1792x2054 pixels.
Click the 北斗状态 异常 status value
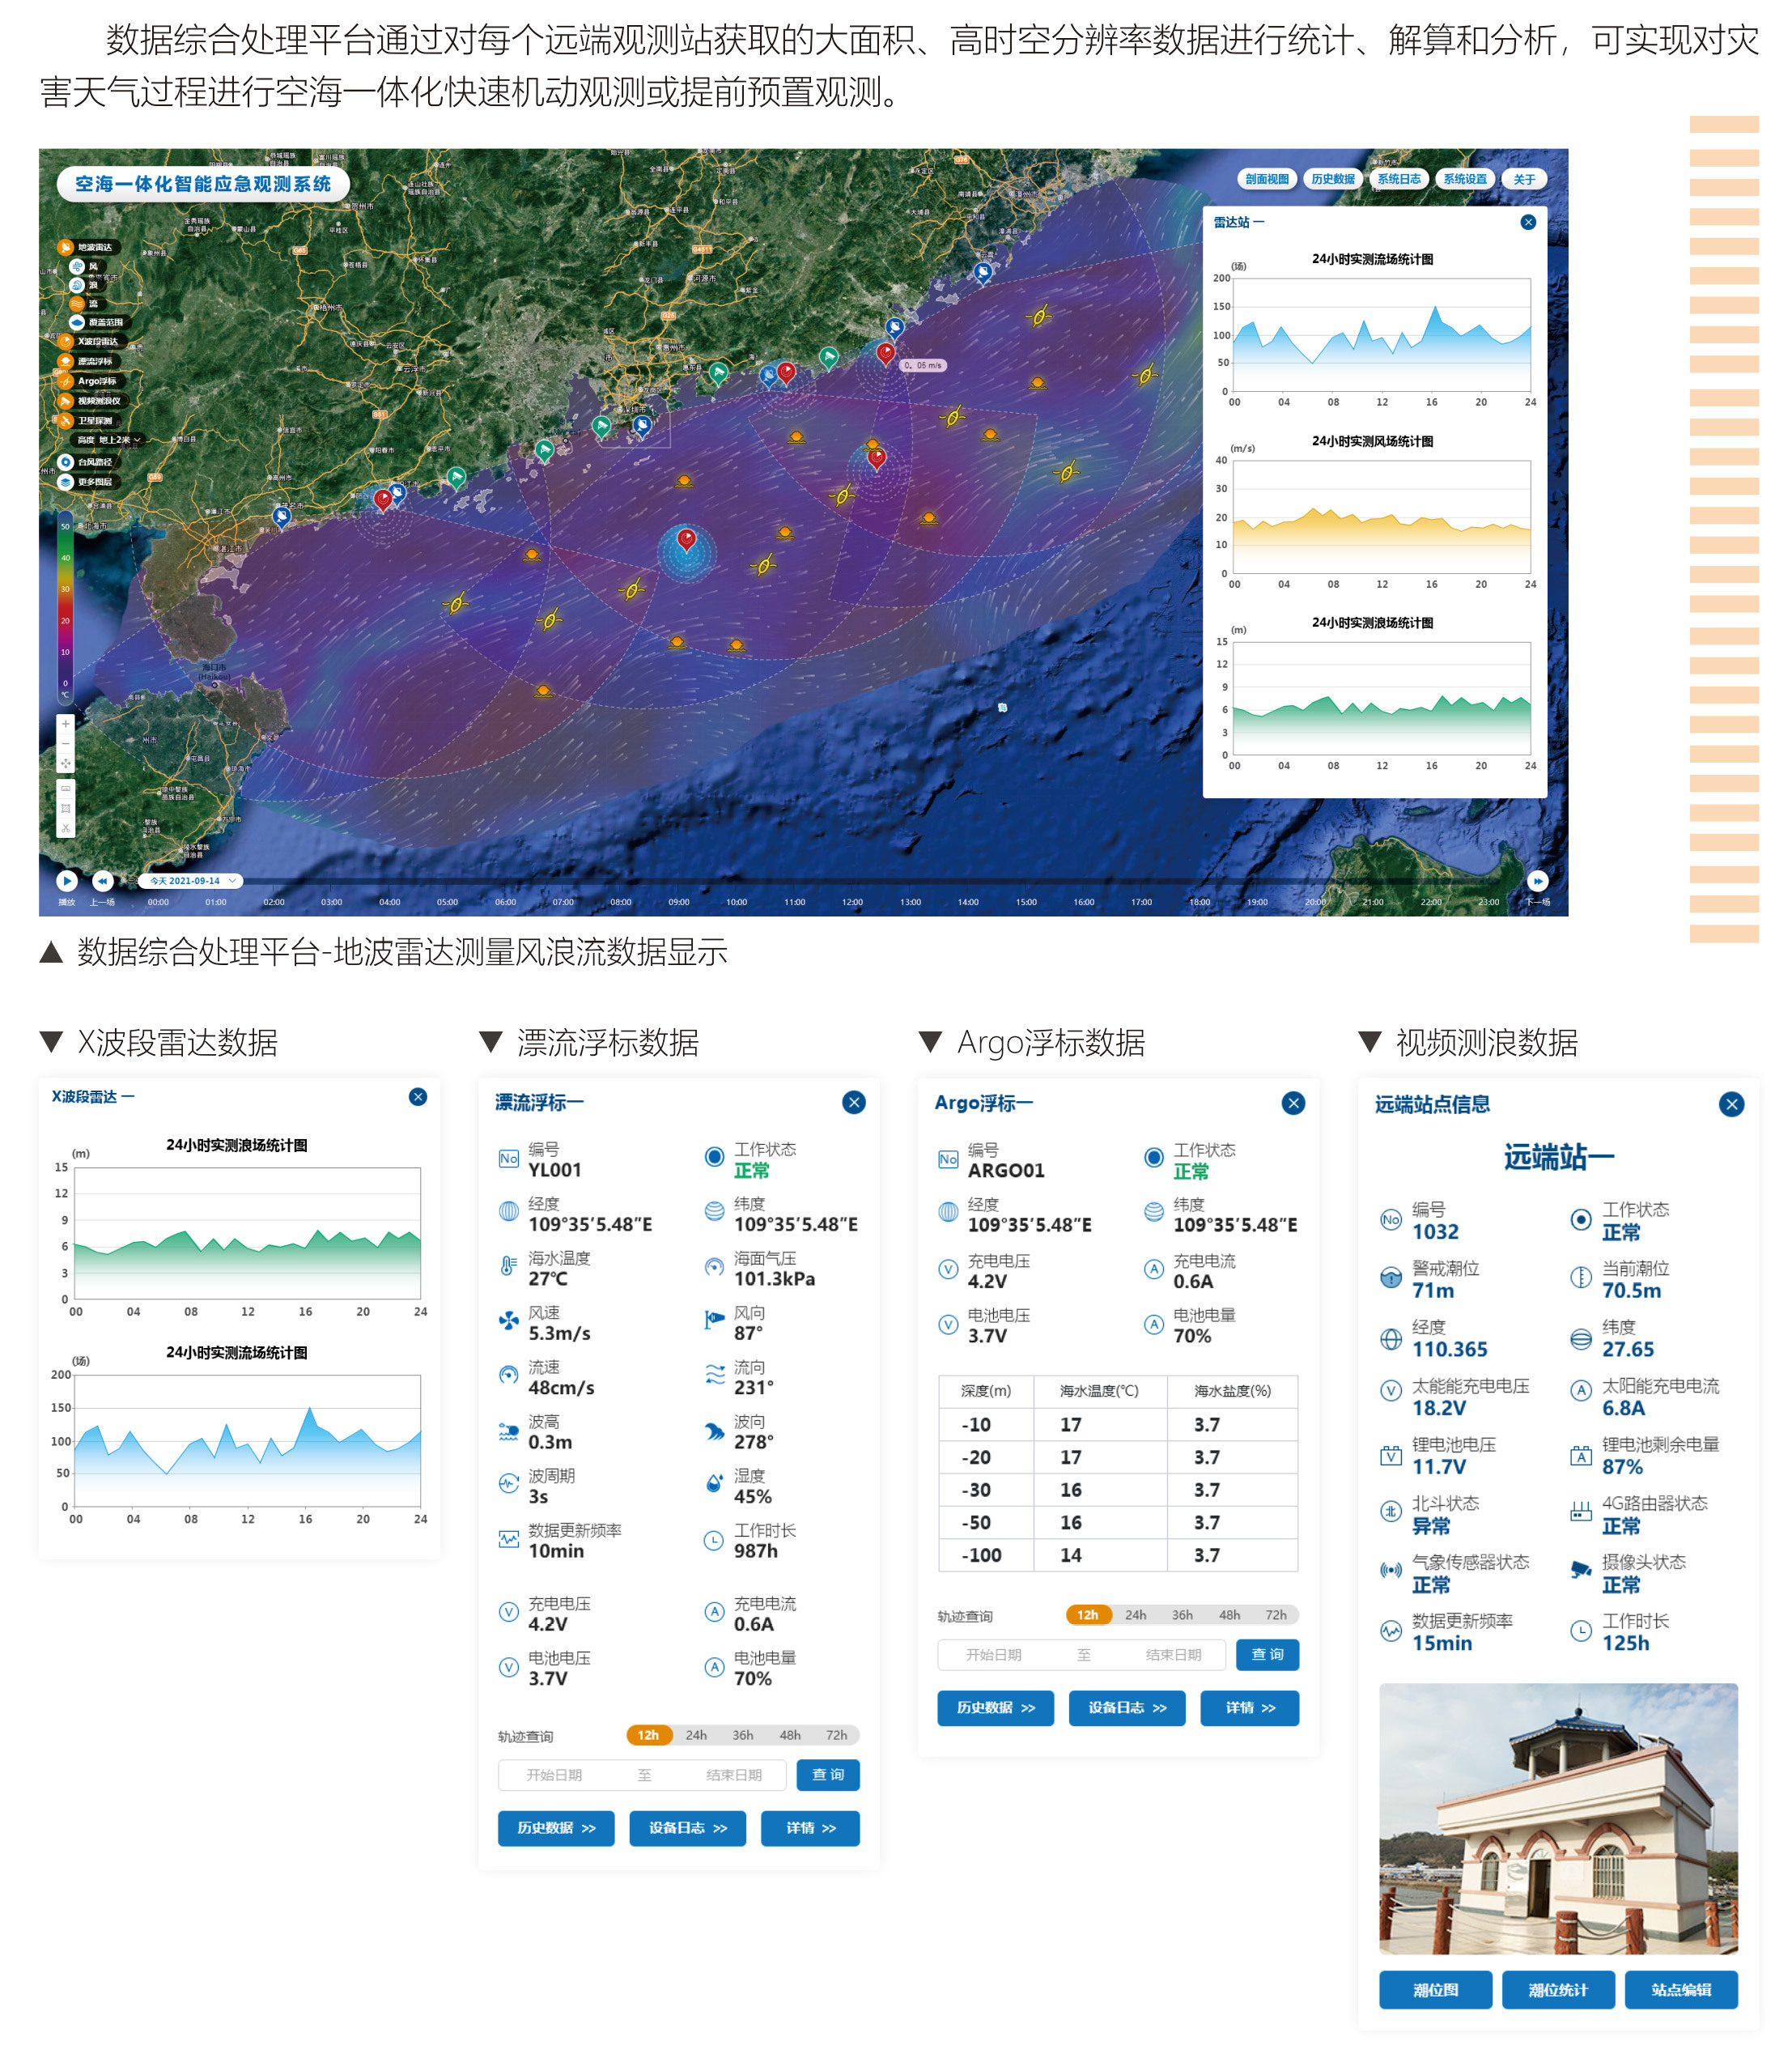click(1431, 1526)
